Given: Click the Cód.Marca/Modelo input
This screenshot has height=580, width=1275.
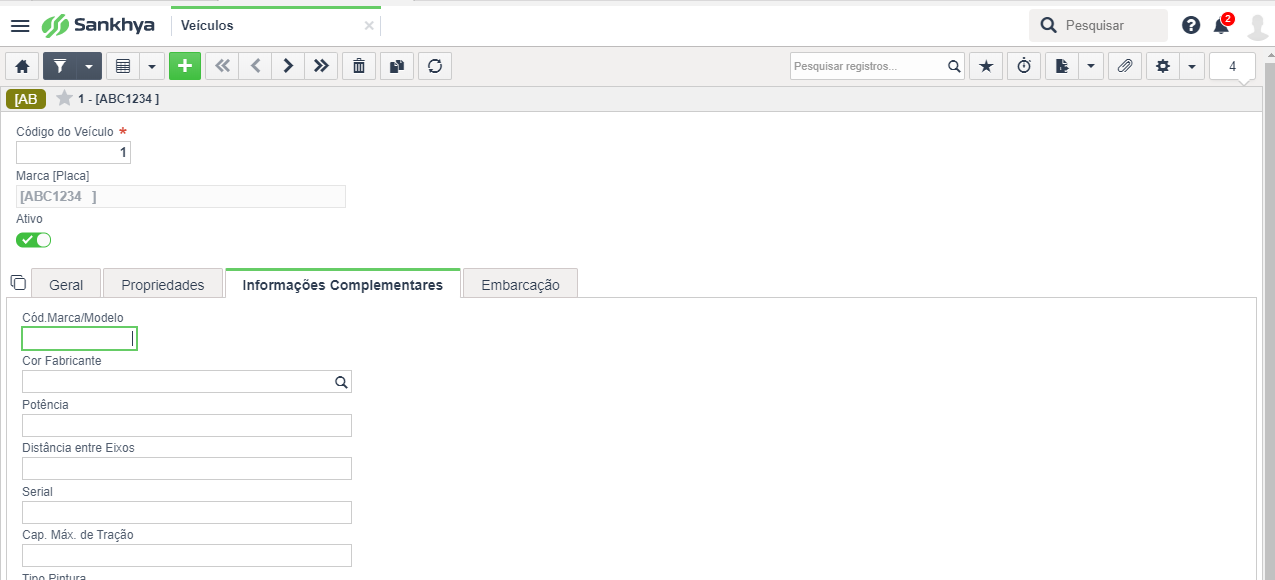Looking at the screenshot, I should pyautogui.click(x=79, y=339).
